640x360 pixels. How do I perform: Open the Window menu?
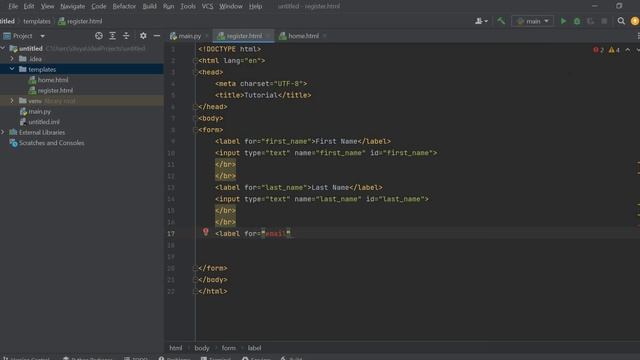point(231,6)
